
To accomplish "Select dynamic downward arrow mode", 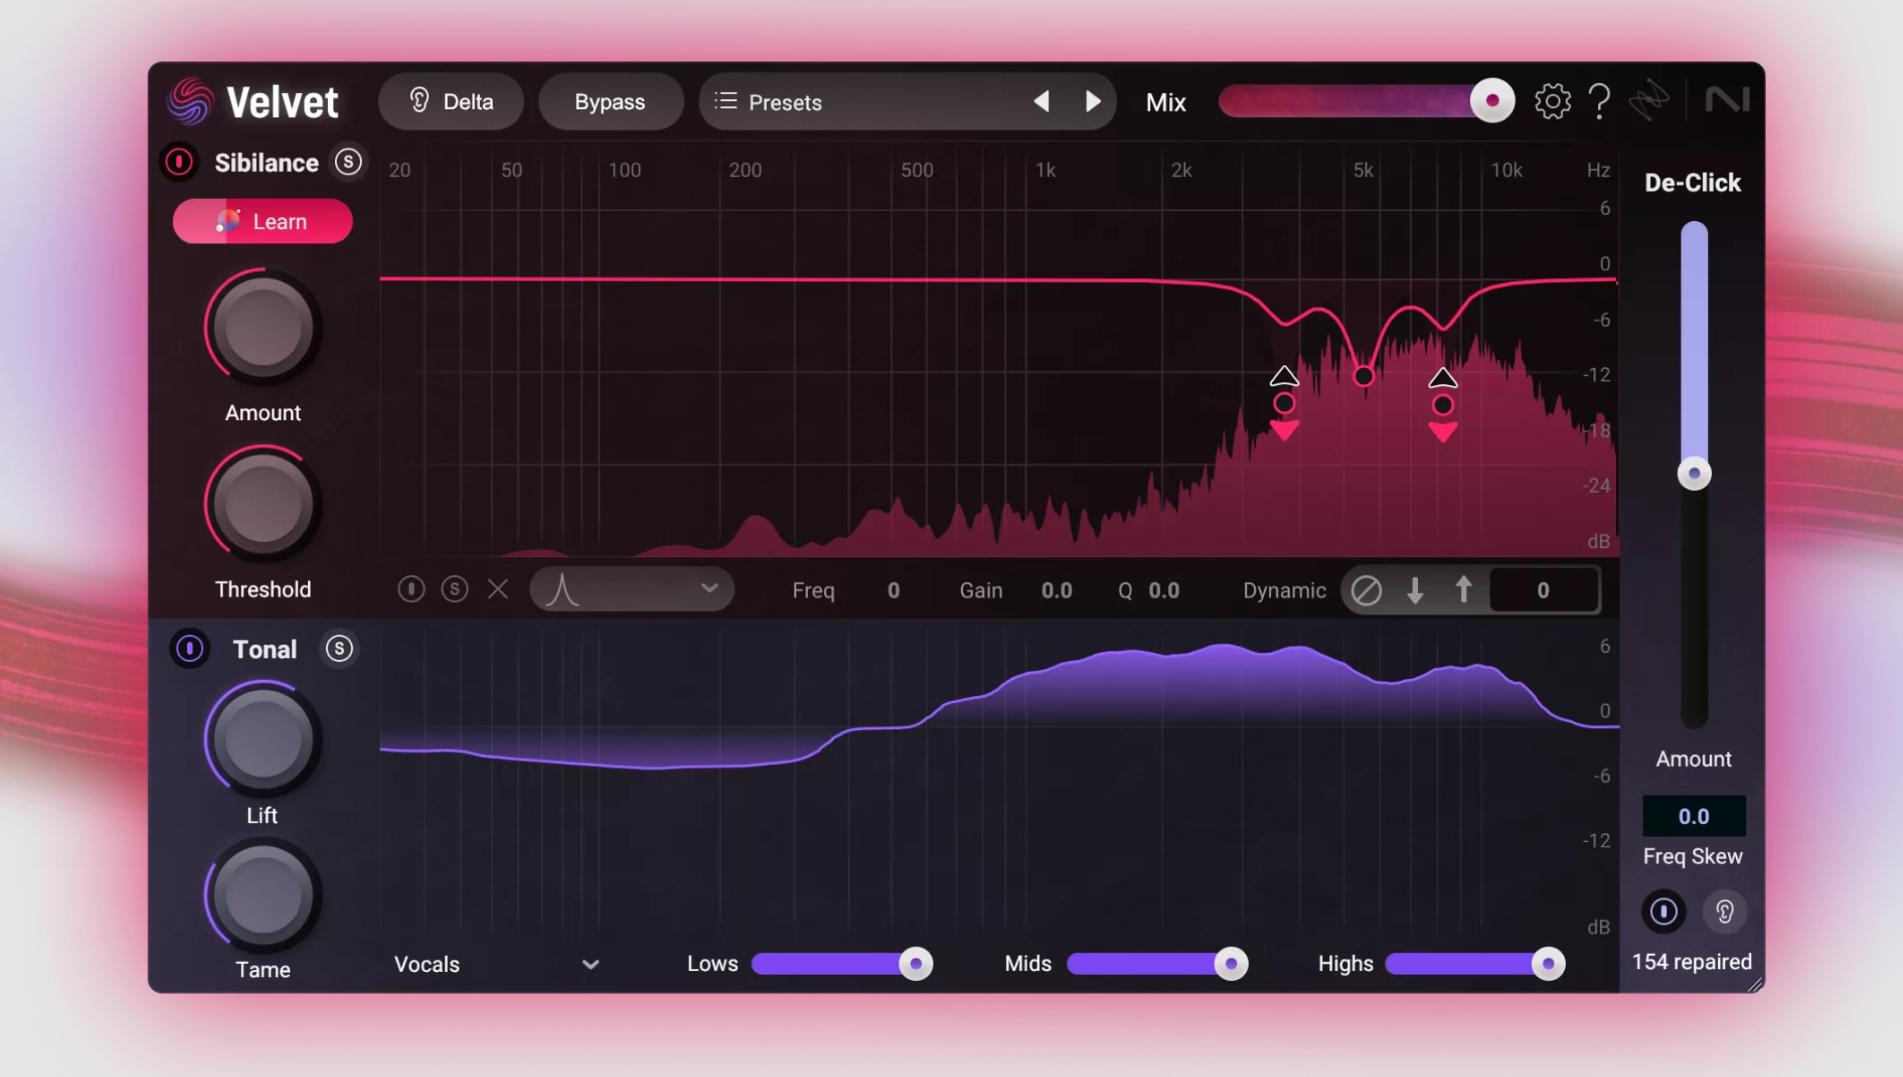I will (1415, 590).
